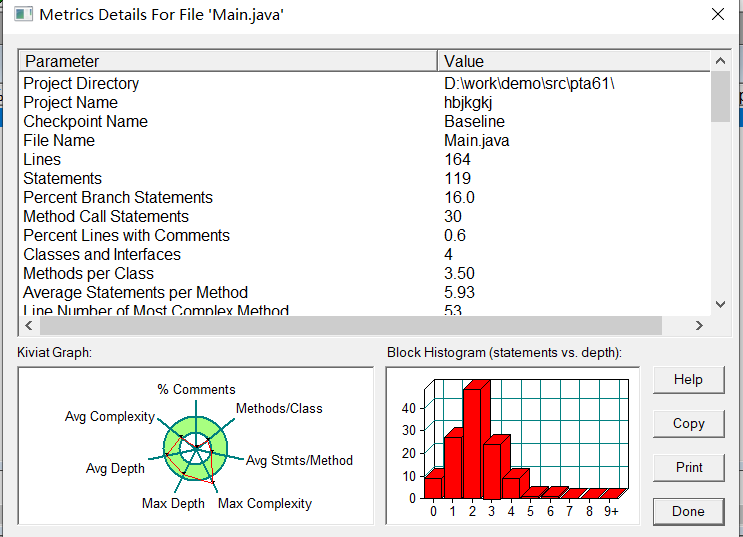Click the value 164
The width and height of the screenshot is (743, 537).
point(457,159)
